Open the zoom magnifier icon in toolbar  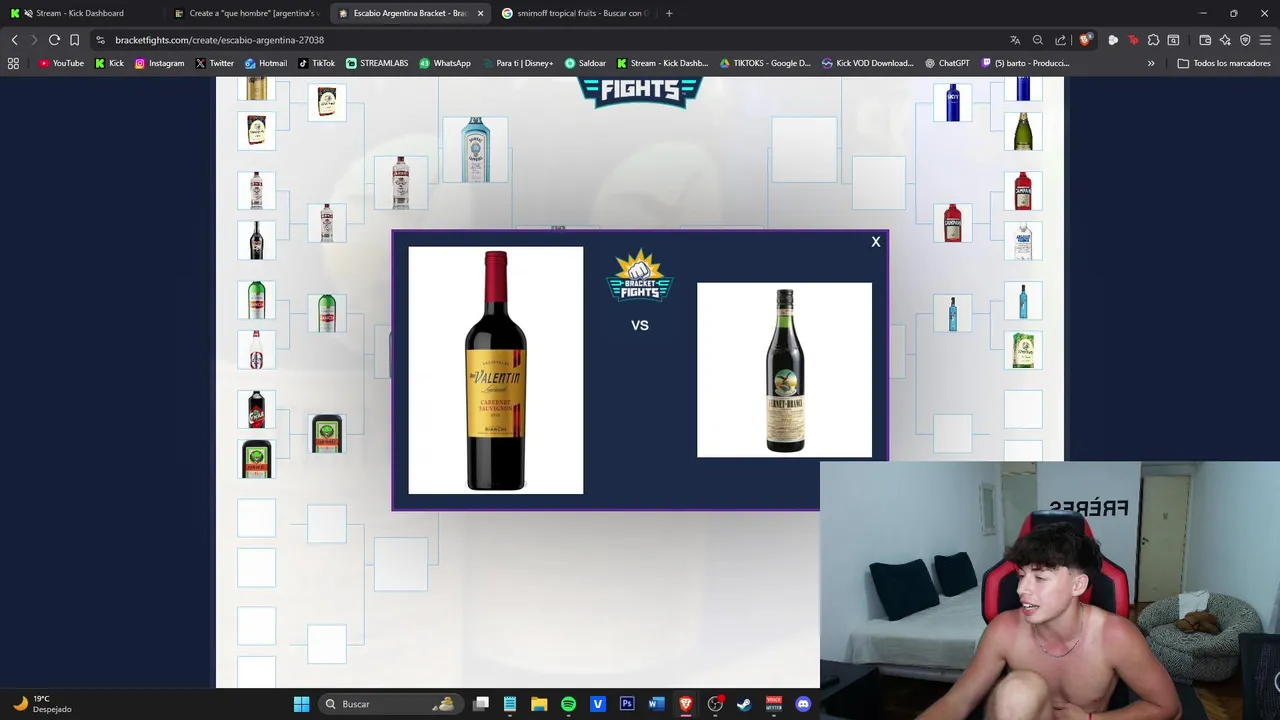pos(1038,40)
